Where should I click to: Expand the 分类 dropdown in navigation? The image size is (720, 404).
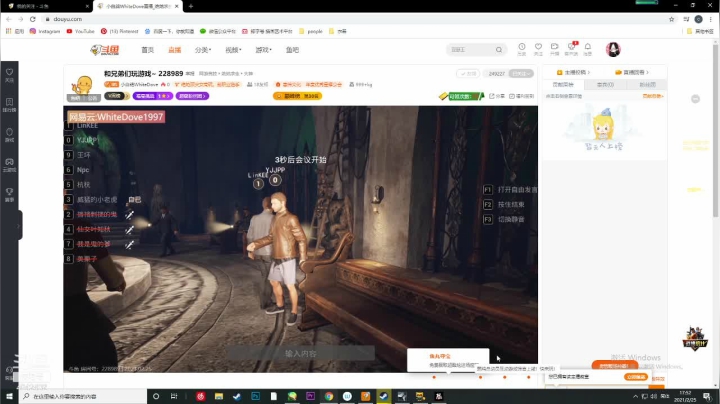coord(202,50)
